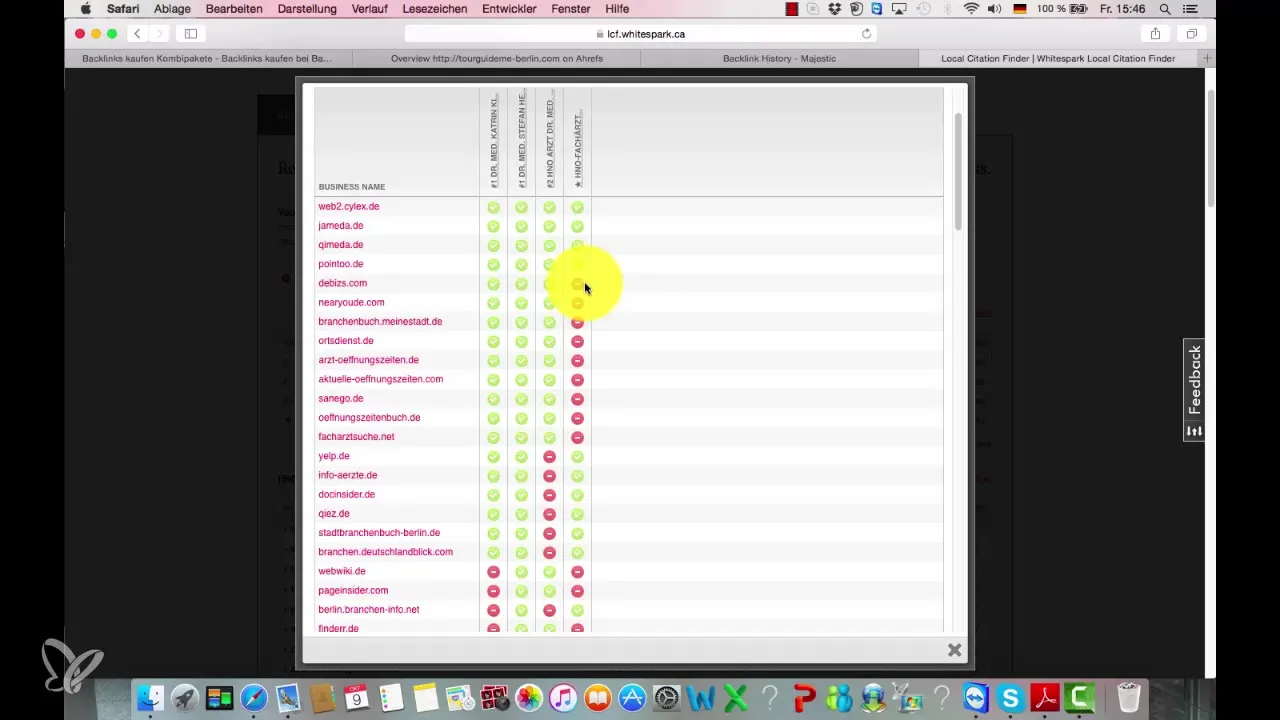The width and height of the screenshot is (1280, 720).
Task: Switch to the Backlink History - Majestic tab
Action: tap(779, 58)
